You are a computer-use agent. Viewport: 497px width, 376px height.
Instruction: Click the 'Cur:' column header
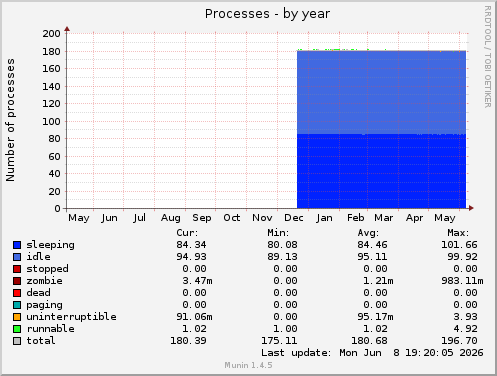[x=187, y=233]
